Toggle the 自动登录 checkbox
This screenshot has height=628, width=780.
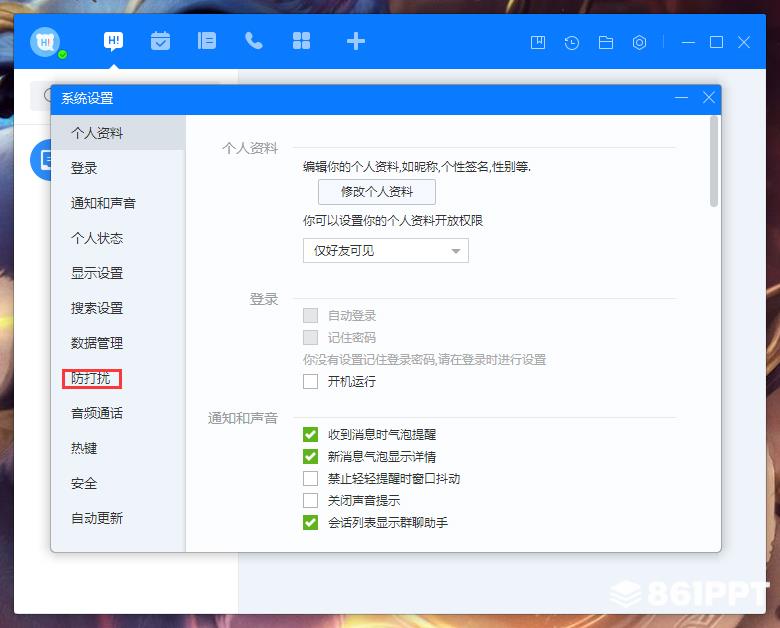click(x=310, y=315)
